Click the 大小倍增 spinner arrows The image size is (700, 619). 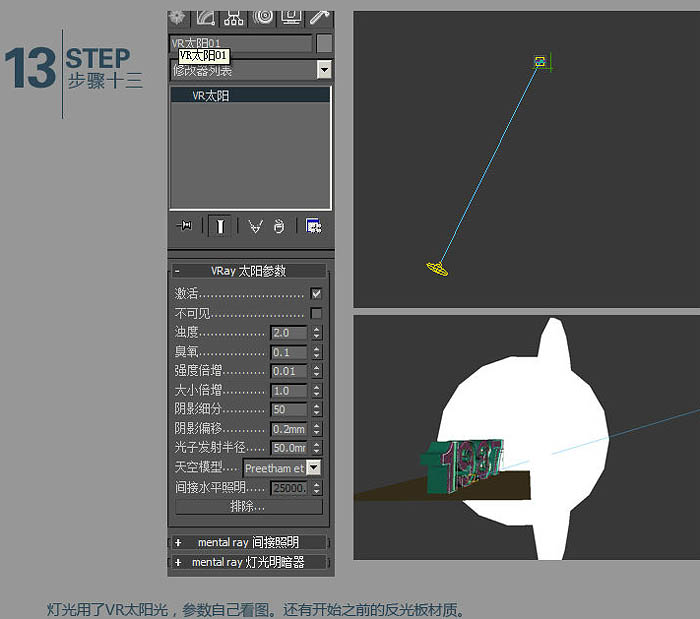[x=317, y=391]
